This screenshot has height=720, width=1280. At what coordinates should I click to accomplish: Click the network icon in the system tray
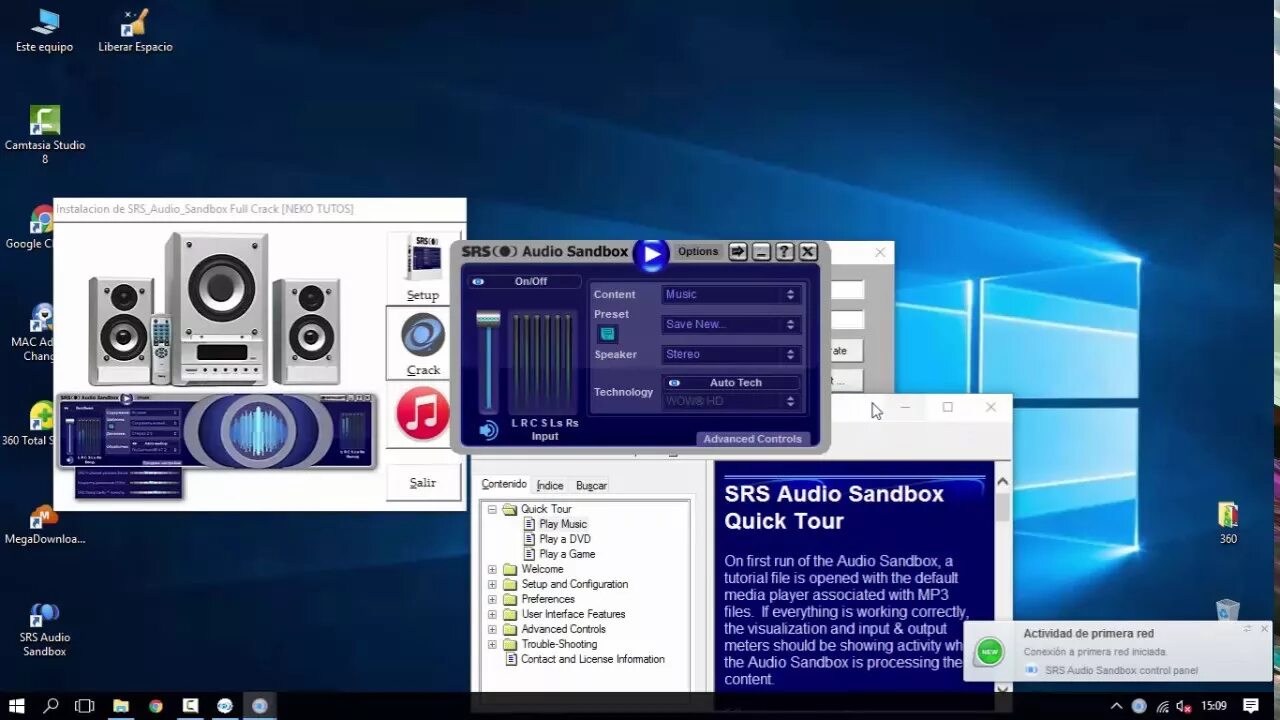1162,706
